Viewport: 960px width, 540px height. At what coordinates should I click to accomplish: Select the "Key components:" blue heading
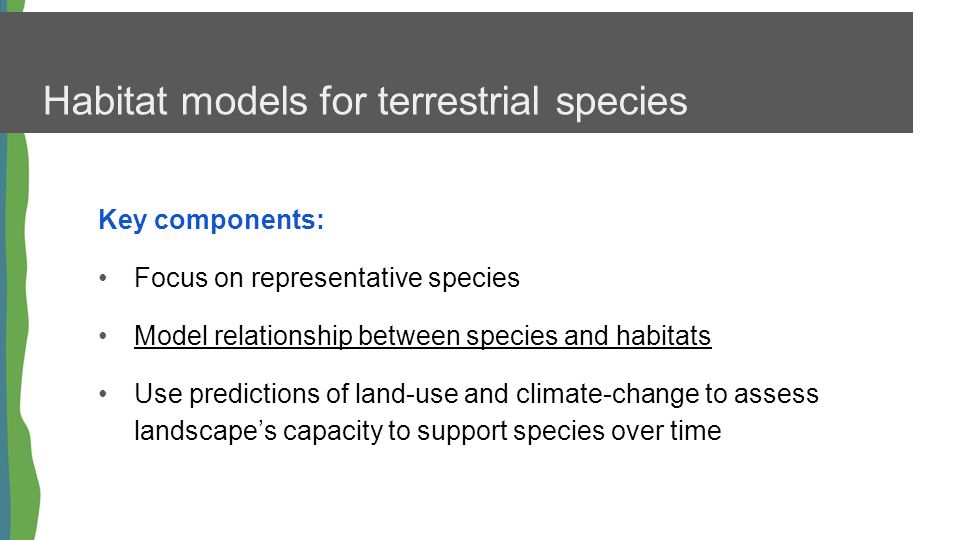click(211, 220)
